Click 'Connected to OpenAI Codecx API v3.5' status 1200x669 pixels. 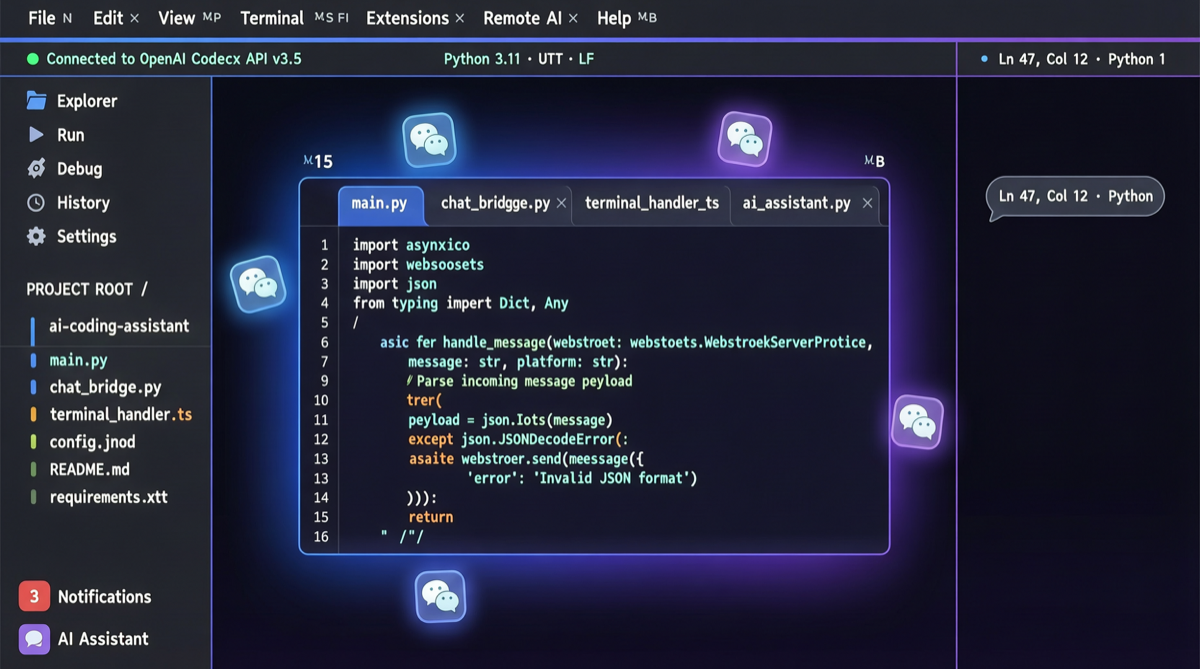[x=174, y=59]
